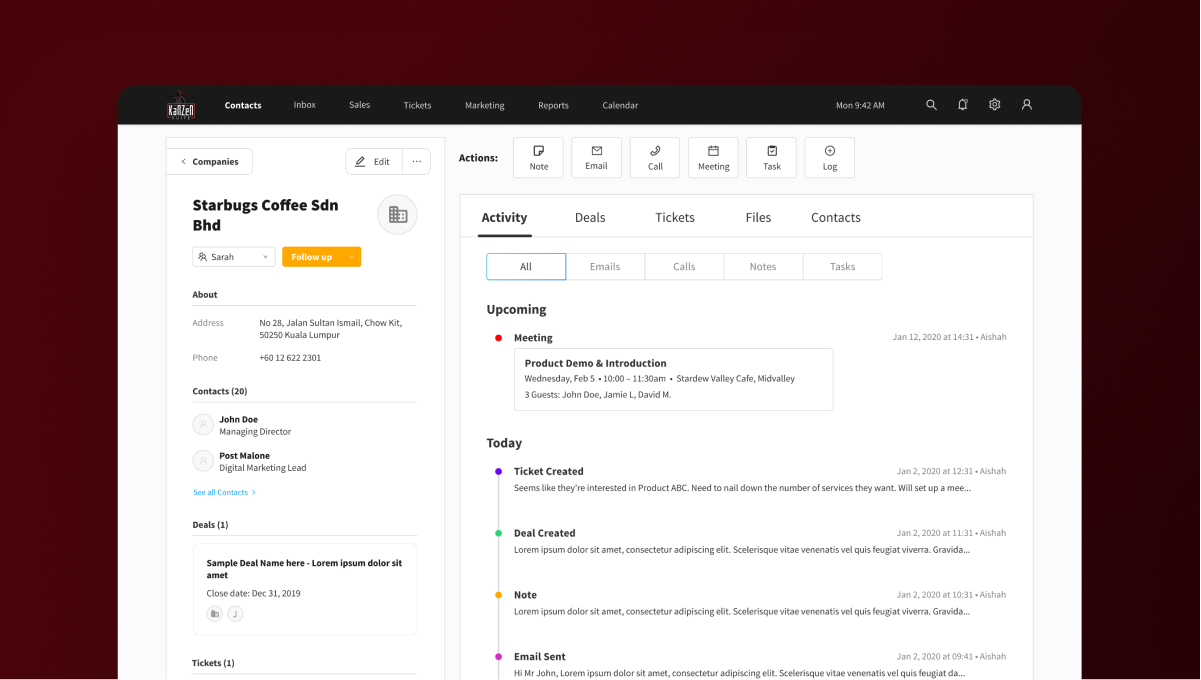This screenshot has height=680, width=1201.
Task: Open the Product Demo & Introduction meeting card
Action: pos(673,379)
